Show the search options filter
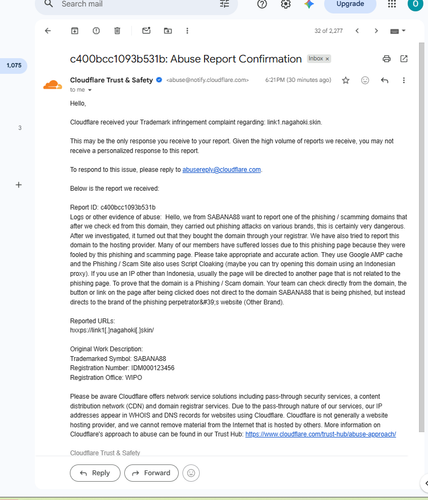The height and width of the screenshot is (500, 428). (x=225, y=4)
